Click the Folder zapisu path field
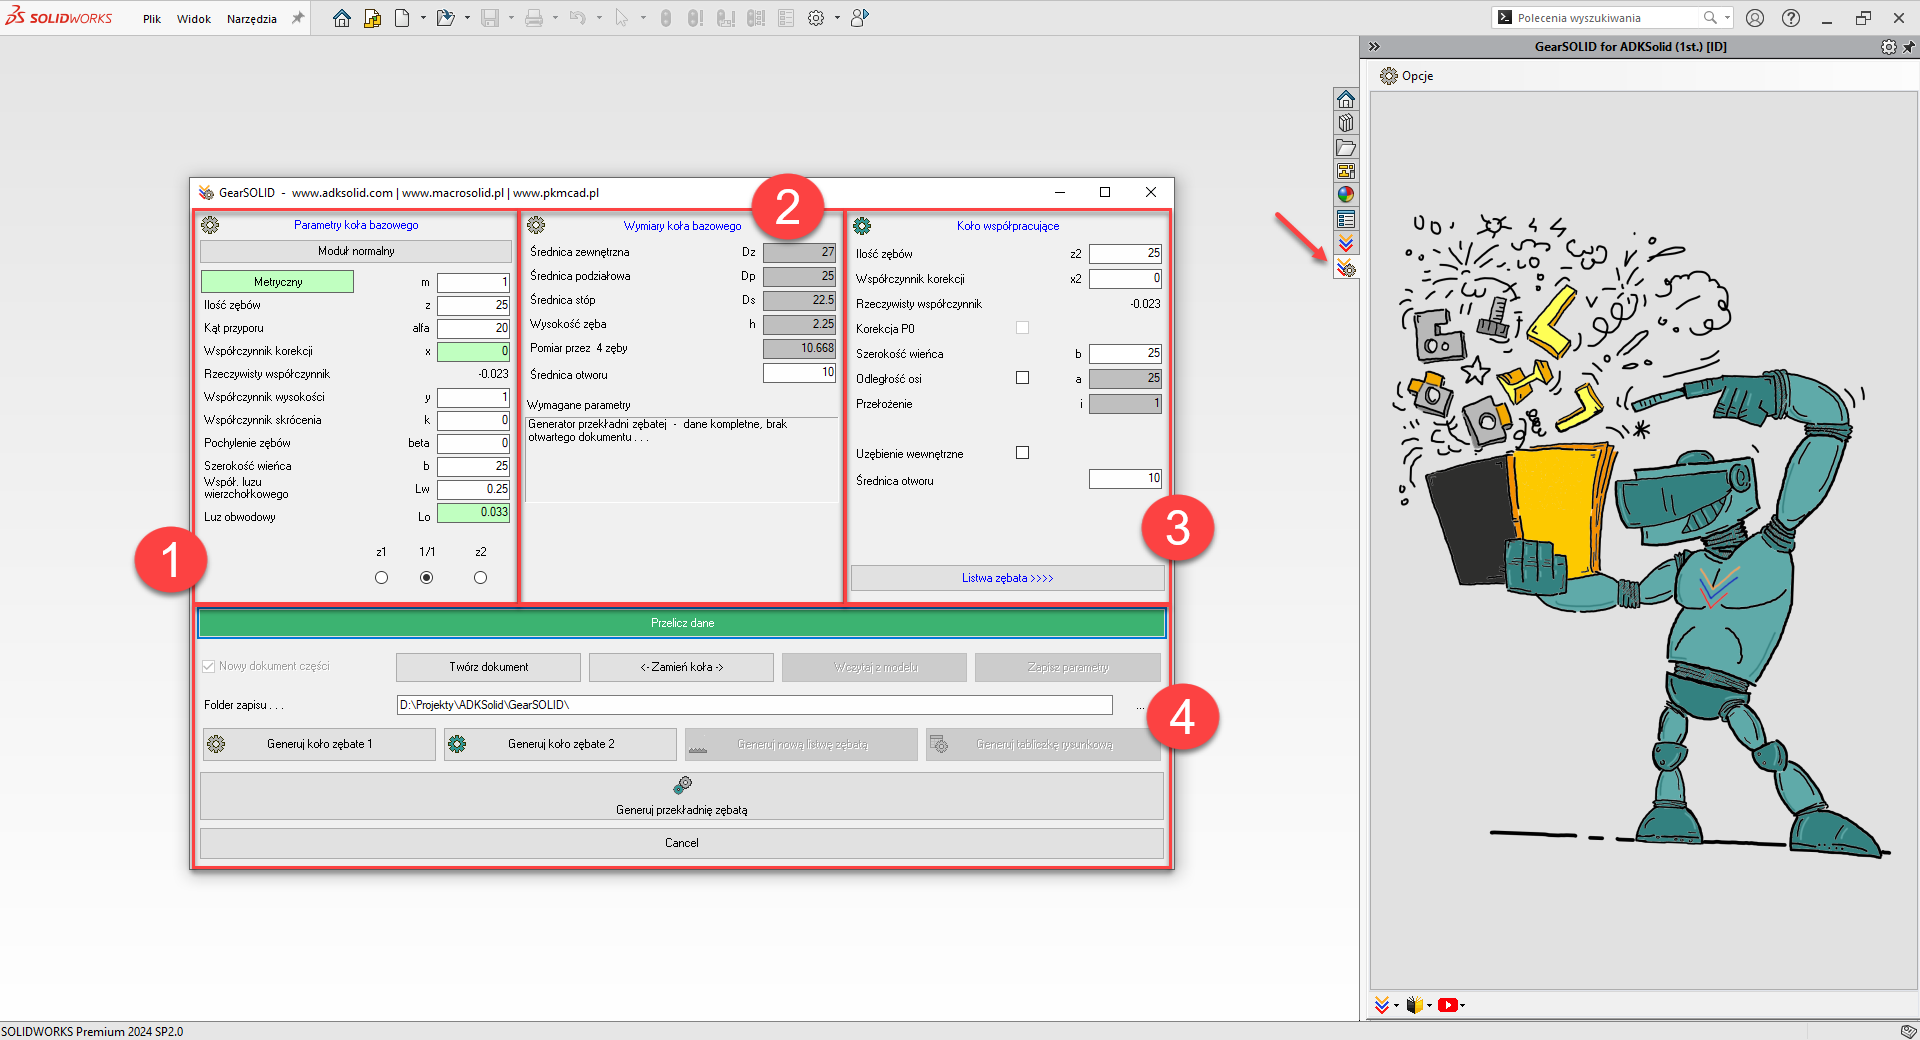The height and width of the screenshot is (1040, 1920). [755, 705]
